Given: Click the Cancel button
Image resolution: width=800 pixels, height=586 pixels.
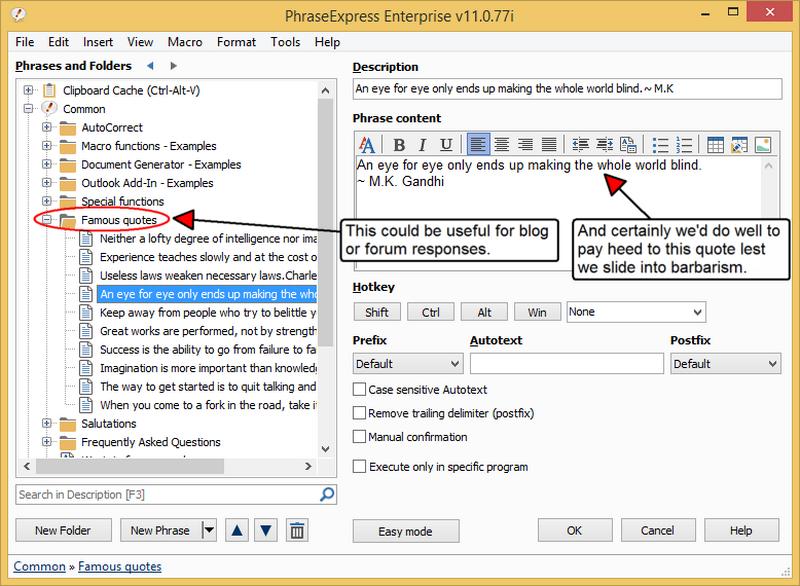Looking at the screenshot, I should pos(658,530).
